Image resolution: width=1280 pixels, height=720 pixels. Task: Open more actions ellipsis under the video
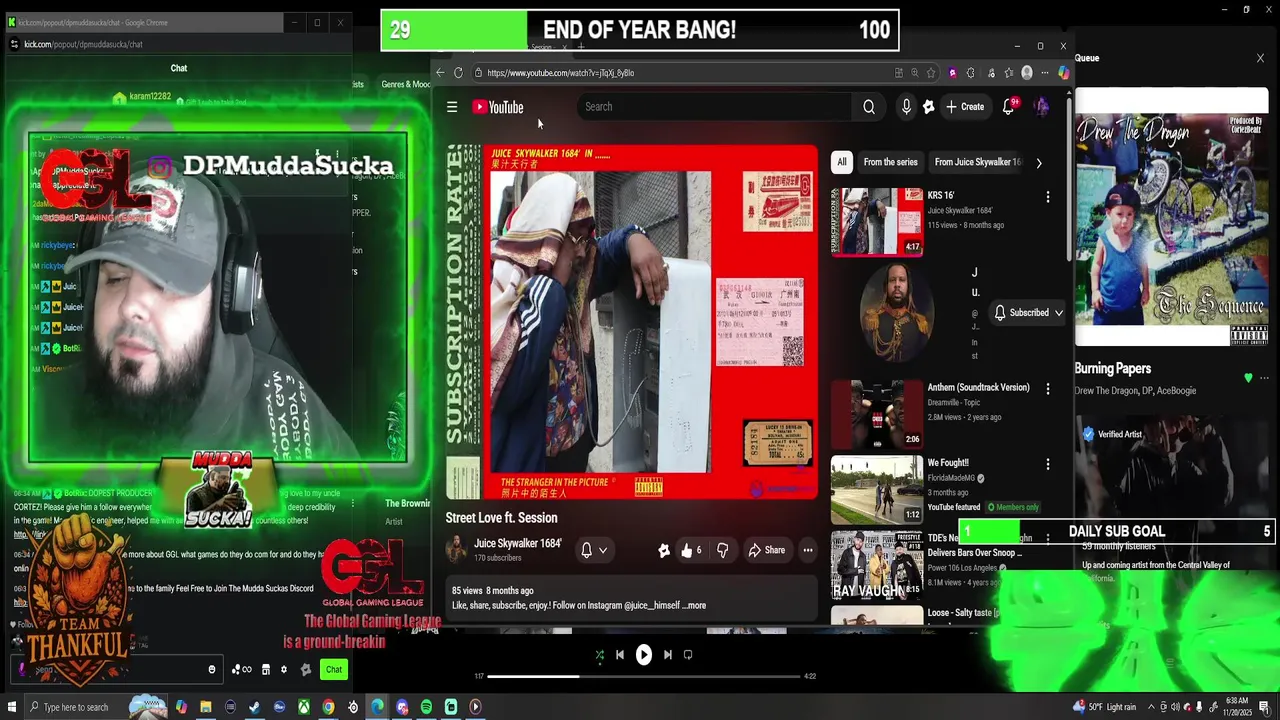coord(808,550)
